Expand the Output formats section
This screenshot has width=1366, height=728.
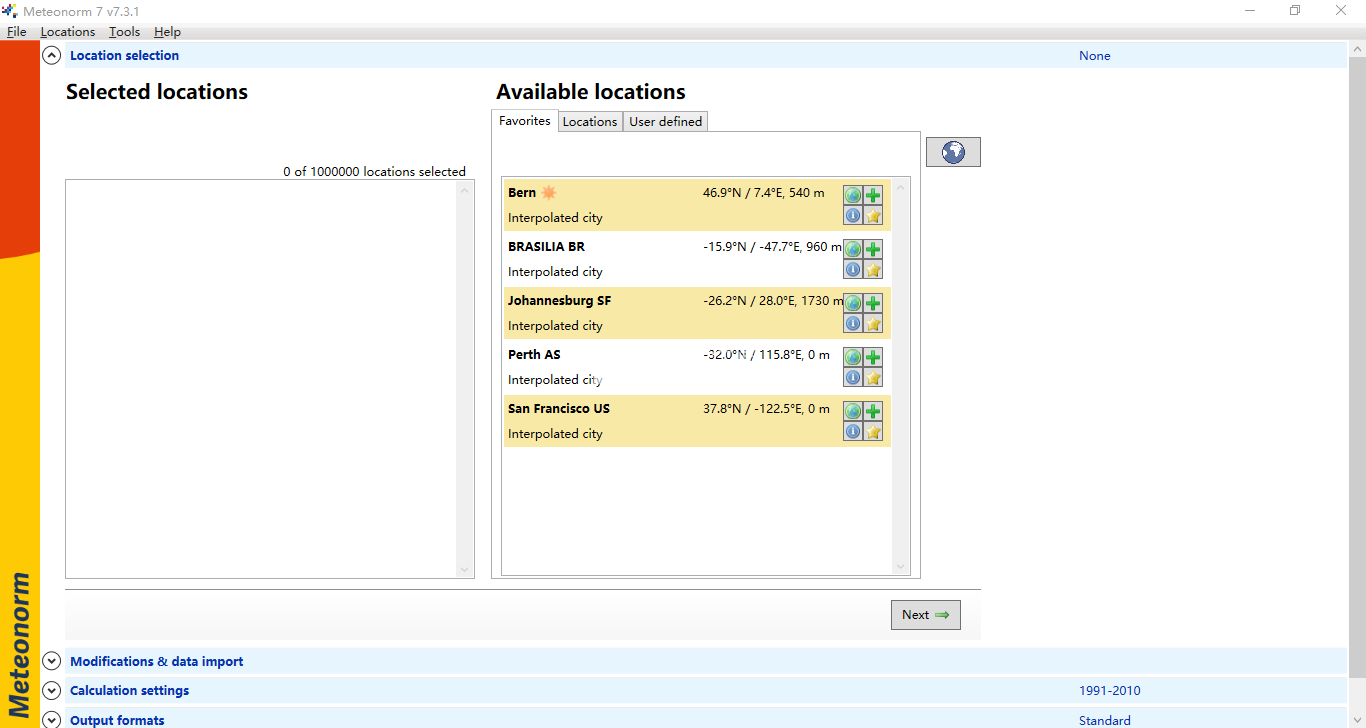coord(52,720)
